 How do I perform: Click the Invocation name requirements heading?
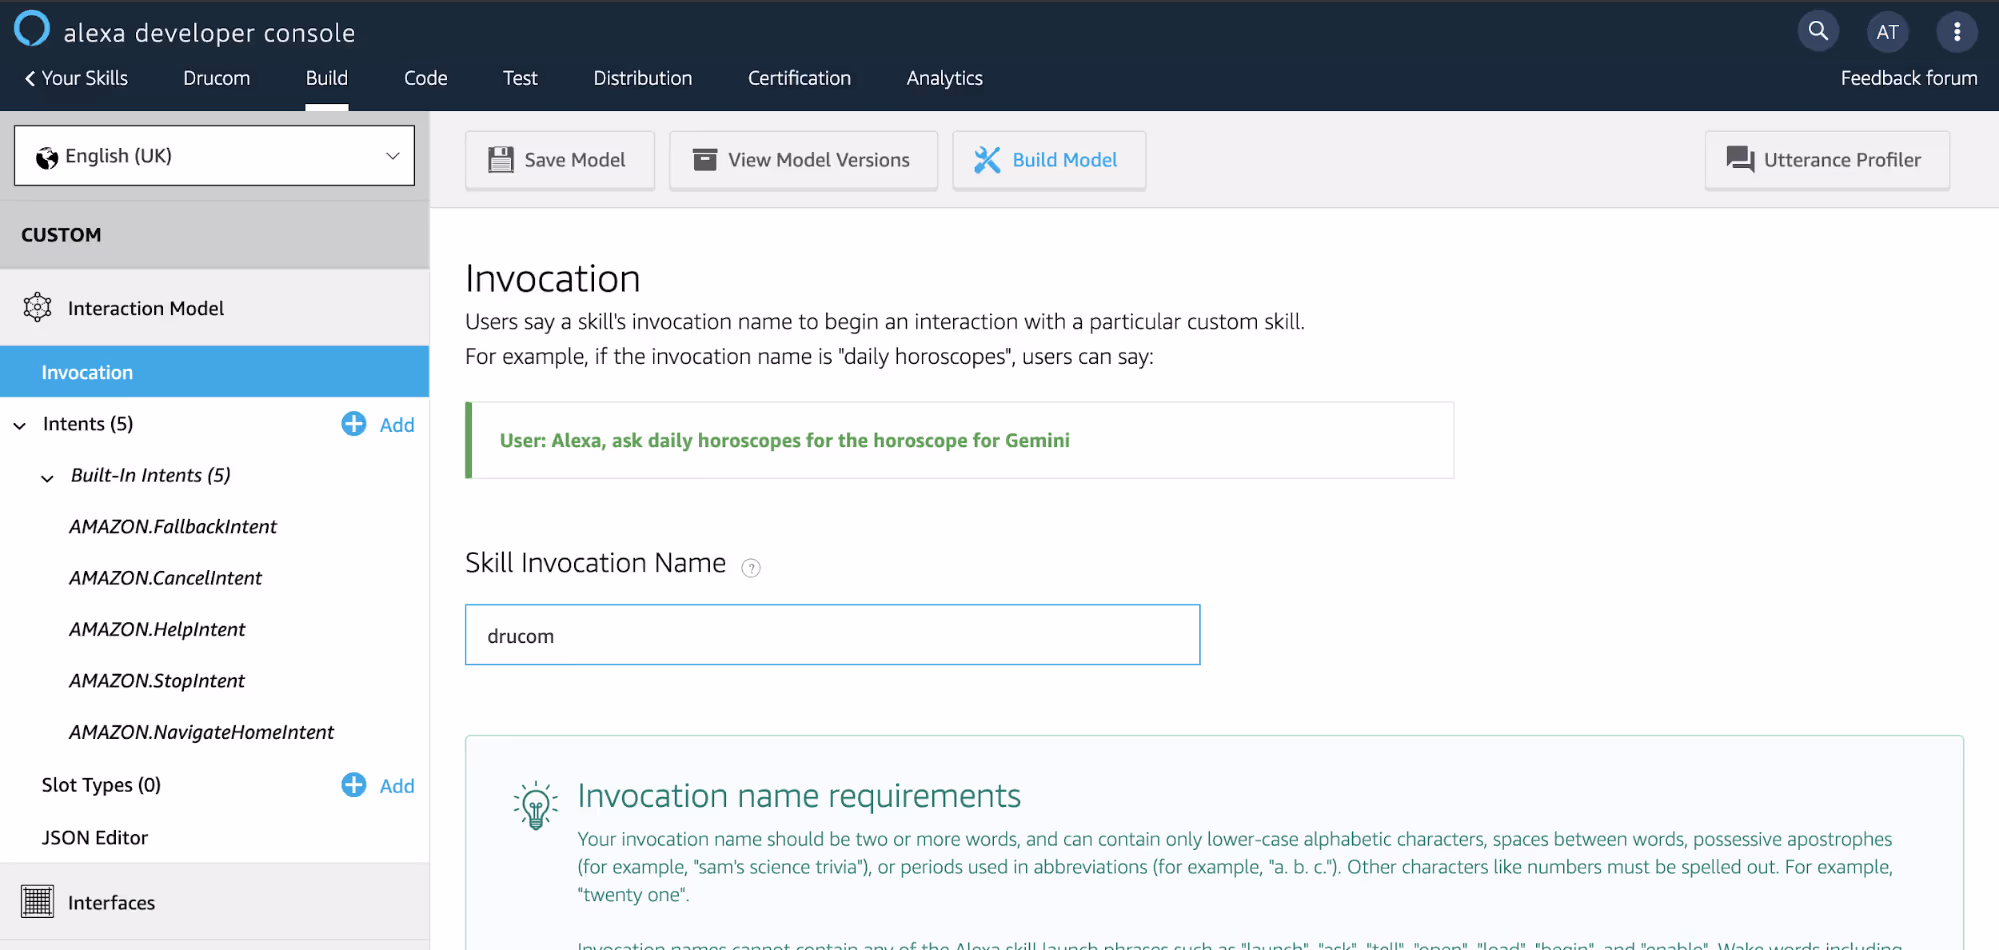(799, 796)
